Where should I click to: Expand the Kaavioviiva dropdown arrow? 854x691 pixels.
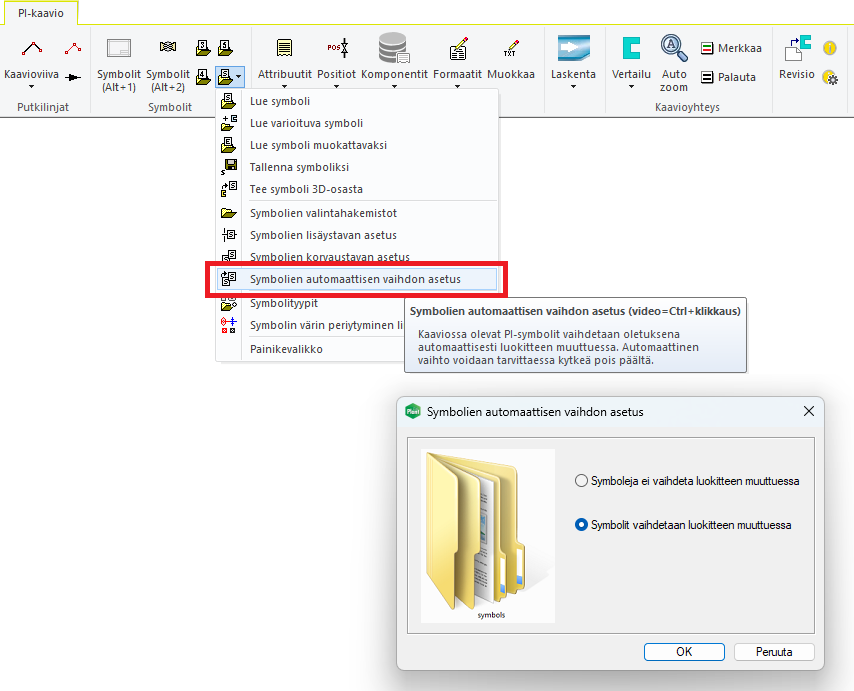(32, 87)
